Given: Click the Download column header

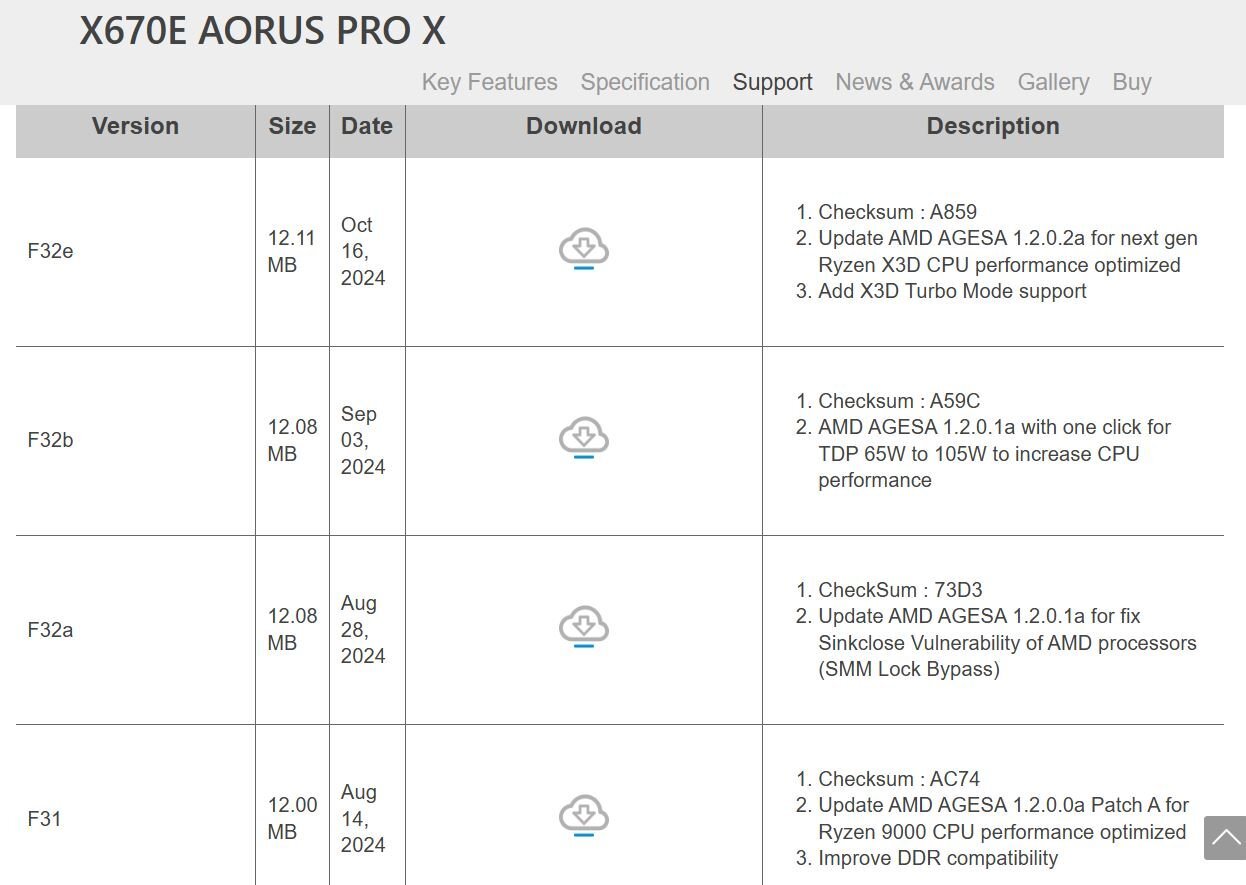Looking at the screenshot, I should coord(584,127).
